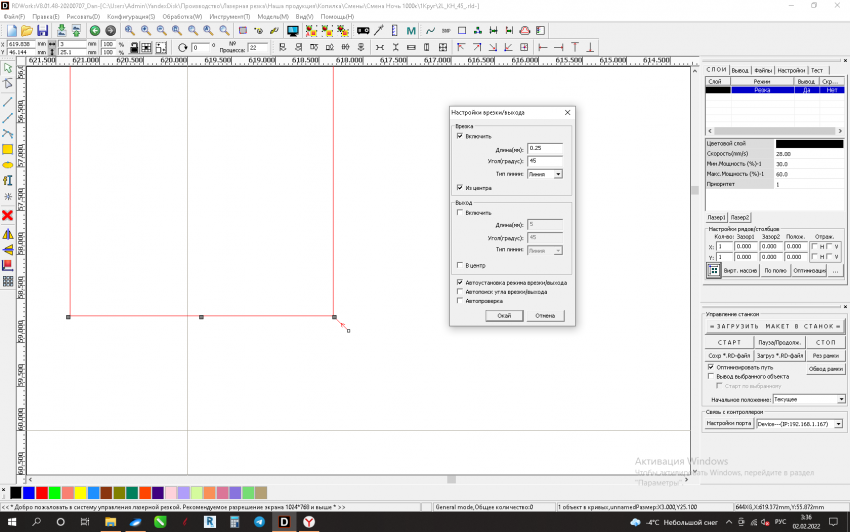Screen dimensions: 850x532
Task: Pick the red swatch in bottom palette
Action: (42, 492)
